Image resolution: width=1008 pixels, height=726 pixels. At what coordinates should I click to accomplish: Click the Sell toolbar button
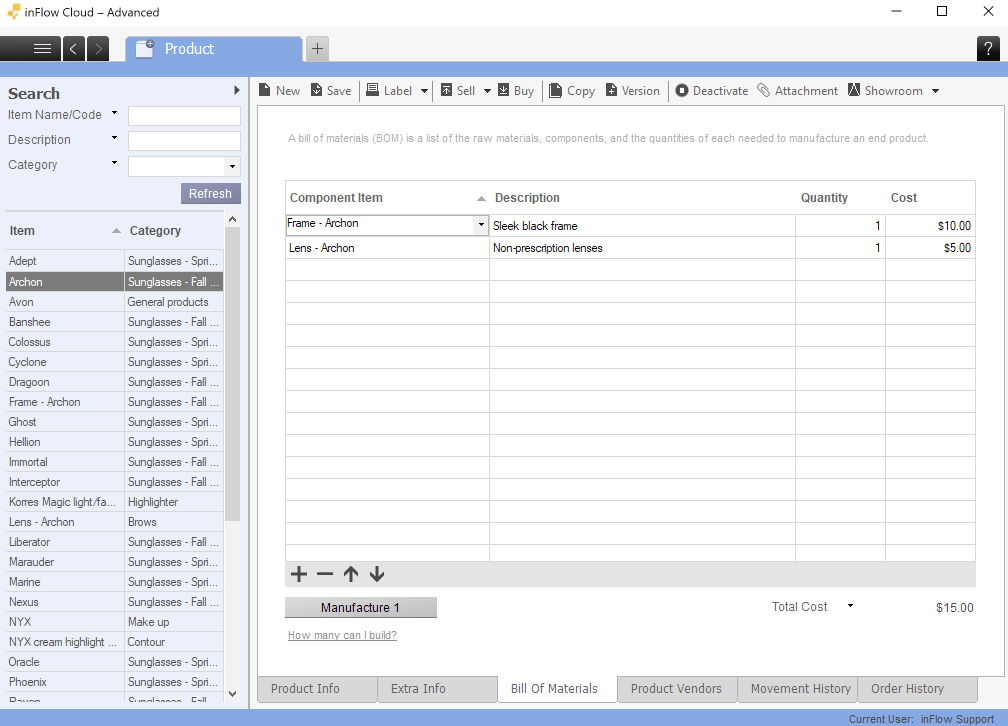[x=458, y=91]
